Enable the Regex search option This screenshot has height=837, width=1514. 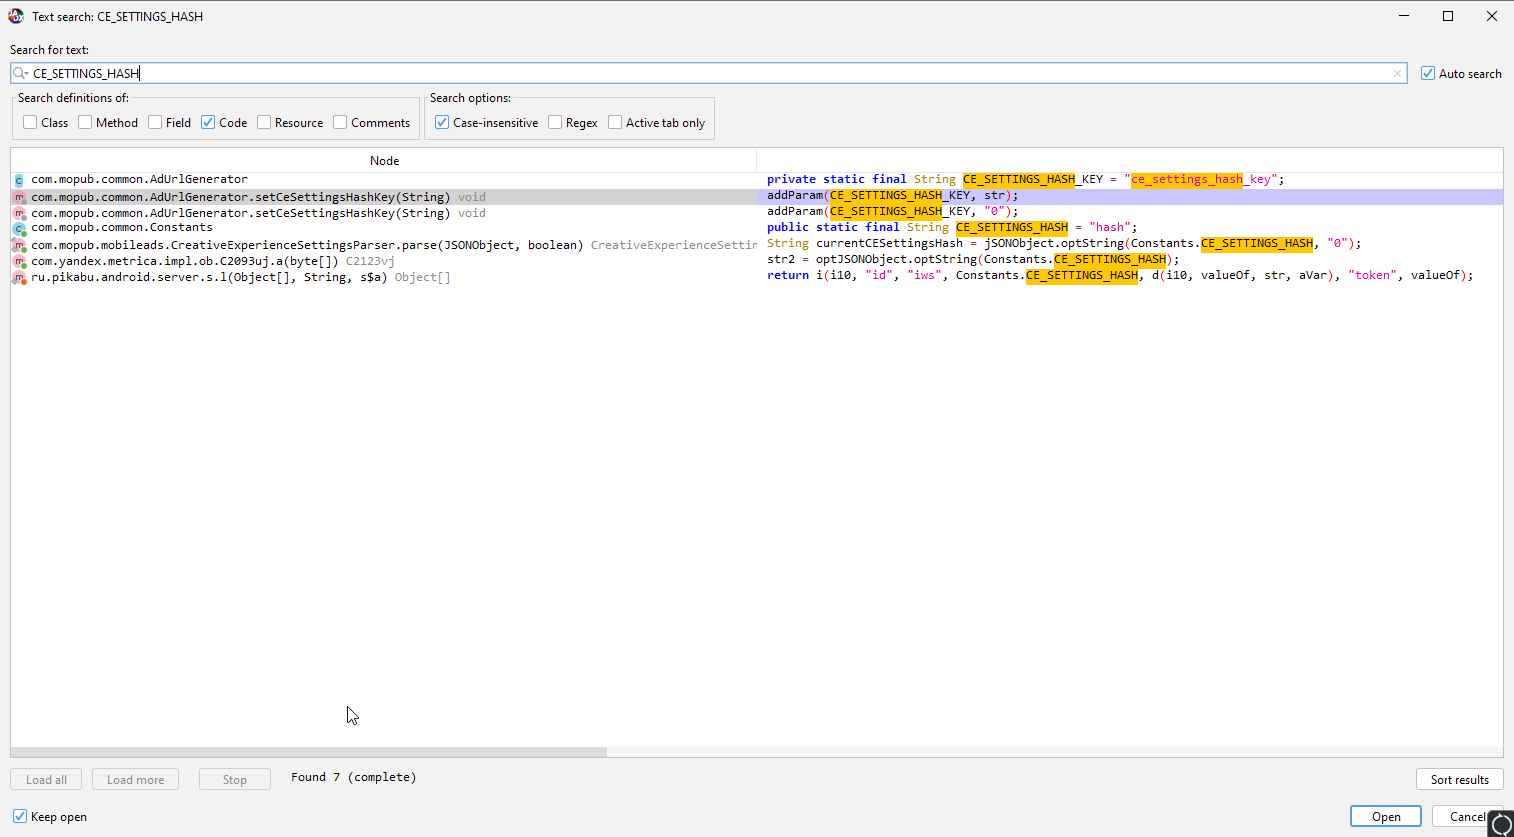click(x=555, y=122)
